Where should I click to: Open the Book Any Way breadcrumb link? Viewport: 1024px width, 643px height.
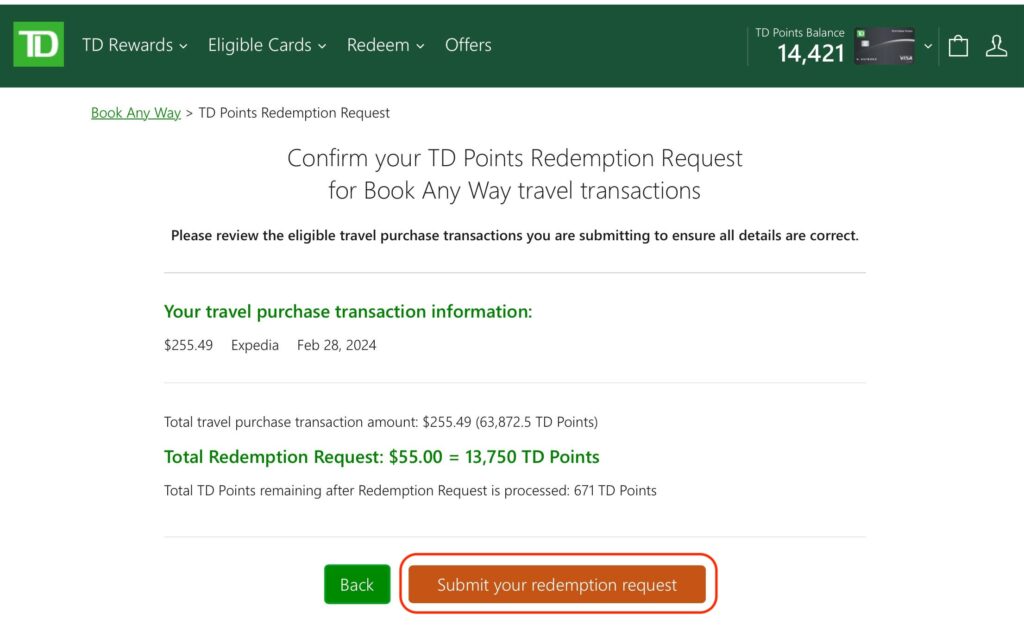(x=135, y=112)
